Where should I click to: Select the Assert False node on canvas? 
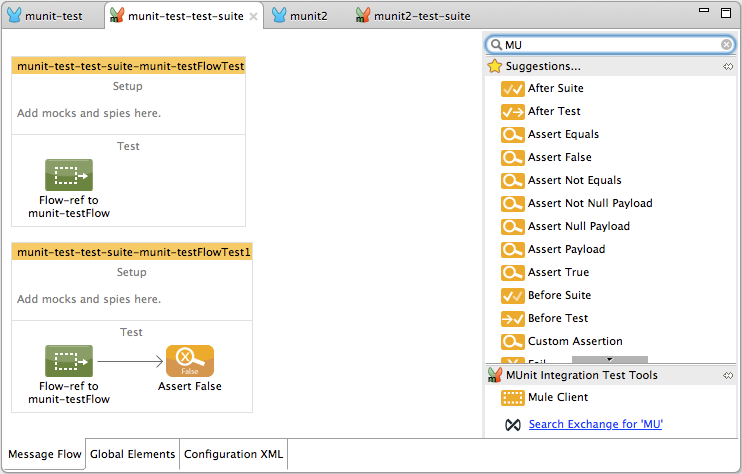(x=190, y=361)
